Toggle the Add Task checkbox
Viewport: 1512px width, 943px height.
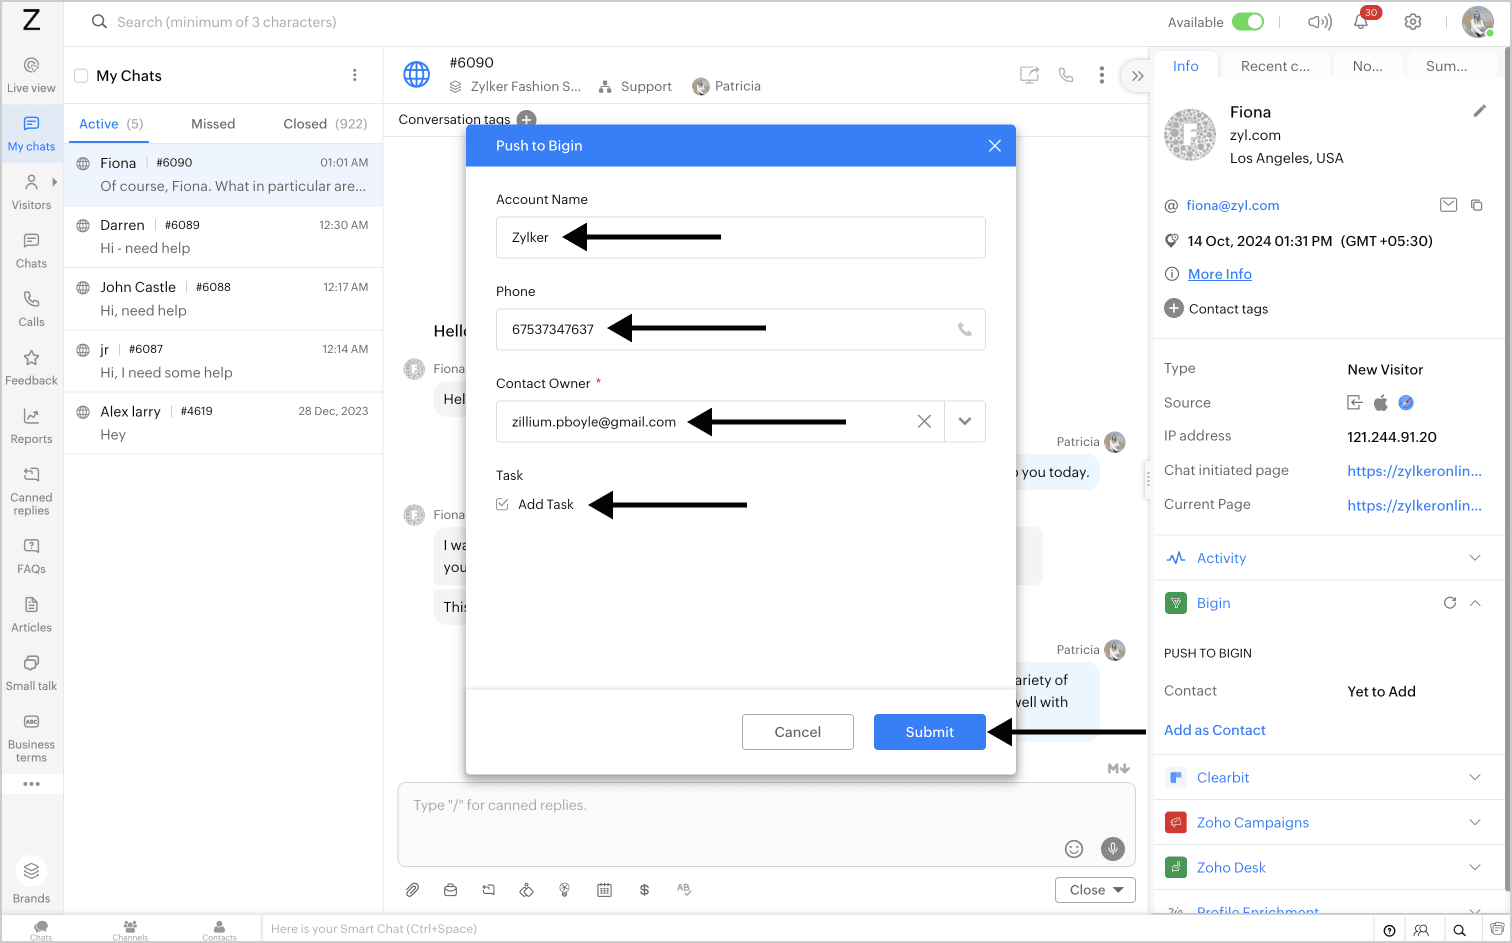point(503,504)
